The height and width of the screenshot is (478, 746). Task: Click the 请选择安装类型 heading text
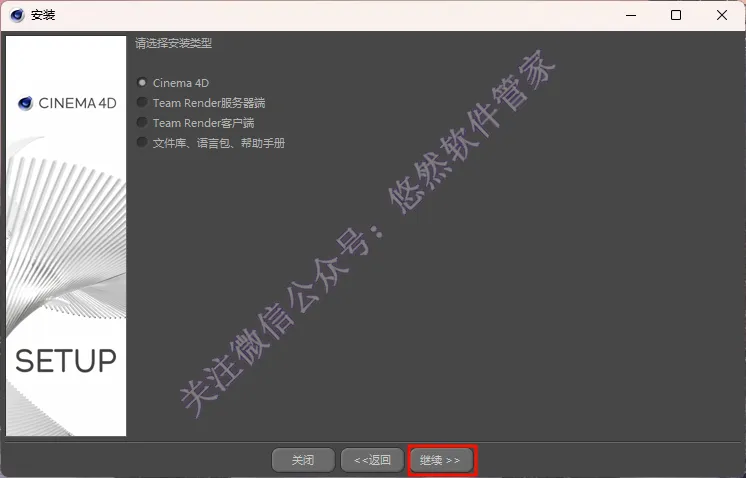pyautogui.click(x=173, y=43)
